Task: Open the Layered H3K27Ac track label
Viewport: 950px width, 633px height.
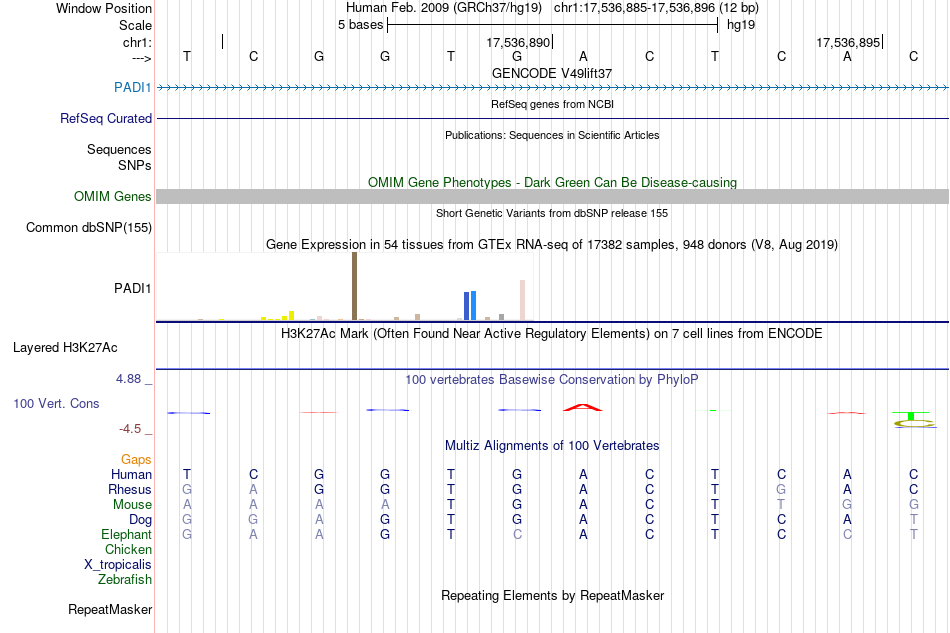Action: (x=65, y=347)
